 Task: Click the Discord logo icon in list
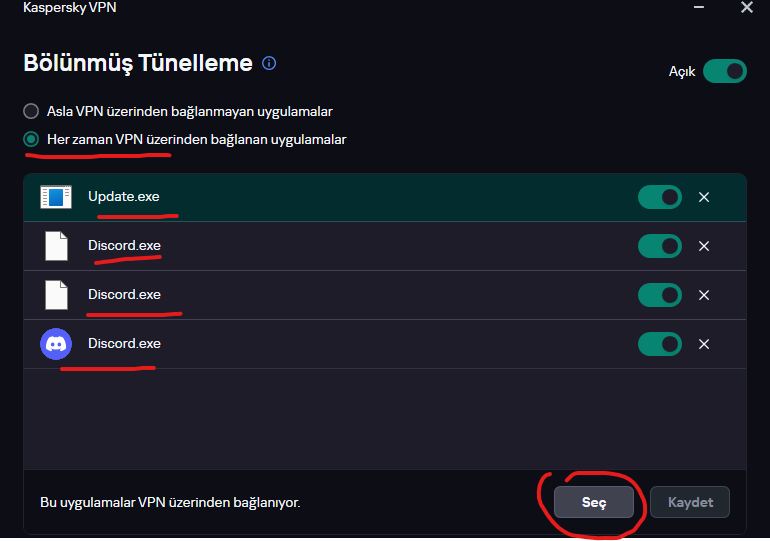(x=56, y=344)
